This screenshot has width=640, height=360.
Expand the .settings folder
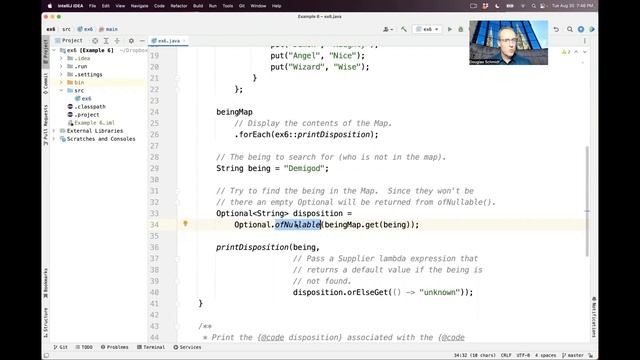point(61,74)
